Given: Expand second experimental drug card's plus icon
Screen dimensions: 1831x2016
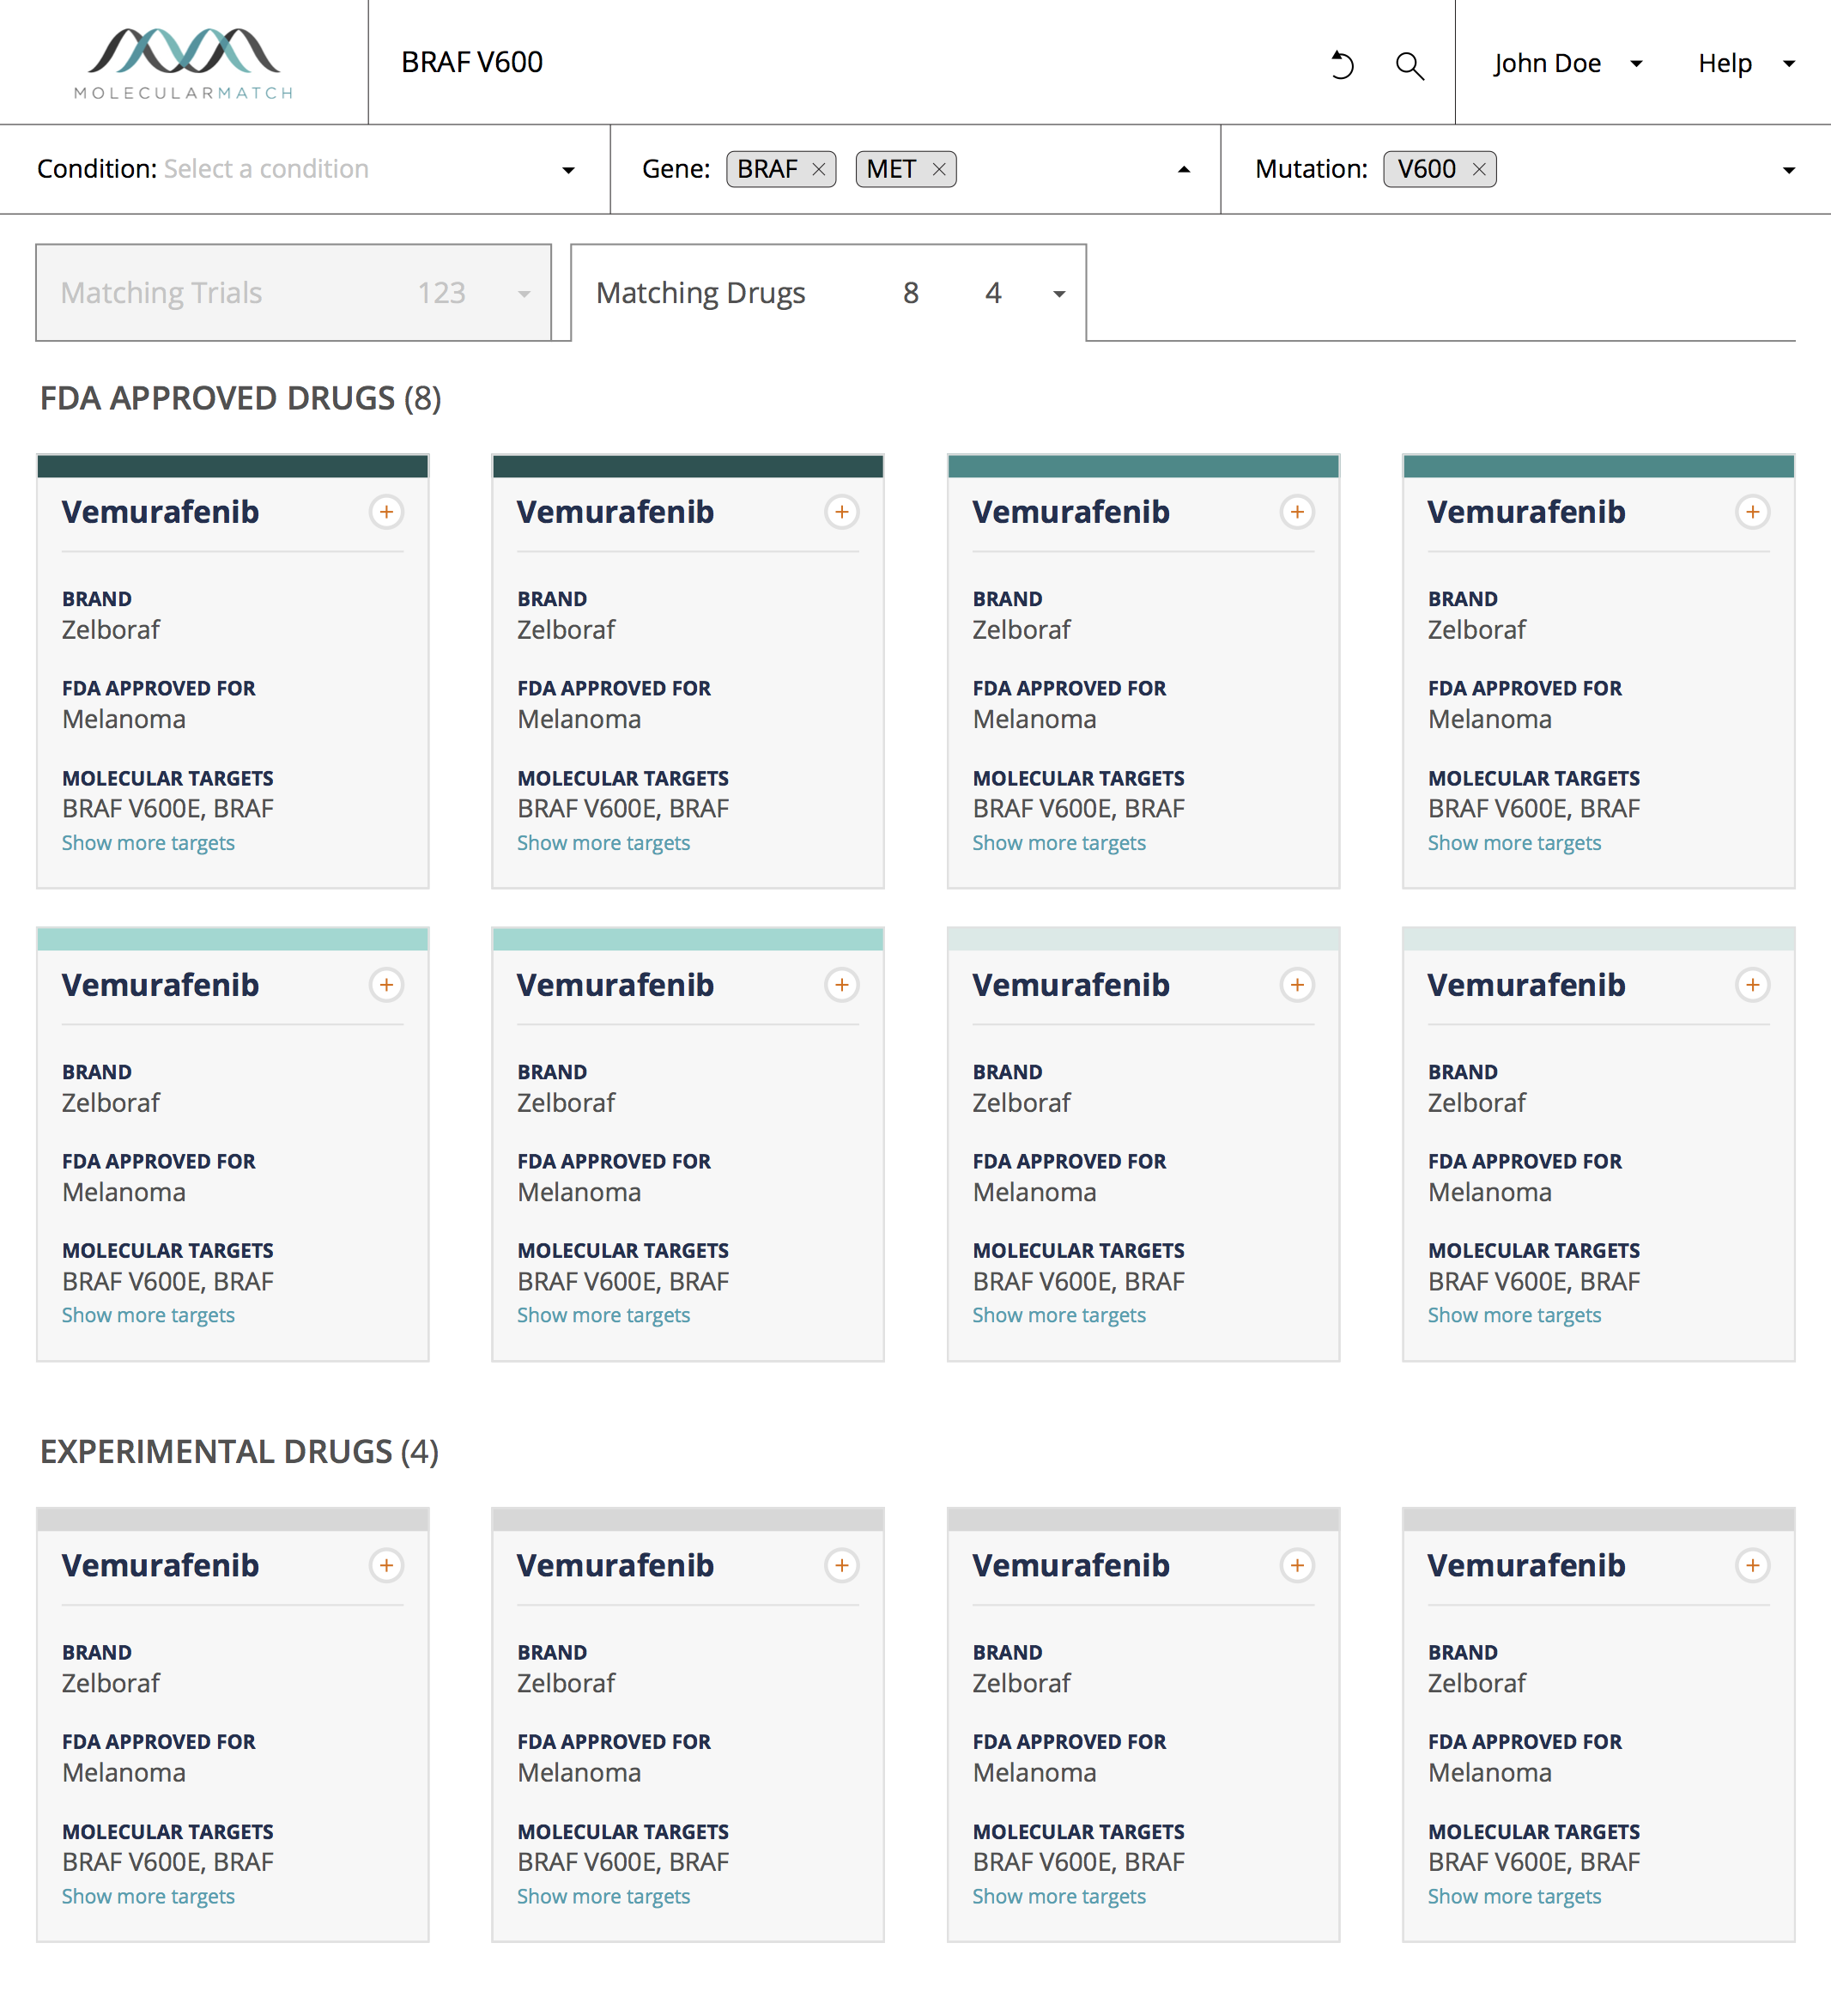Looking at the screenshot, I should click(x=842, y=1565).
